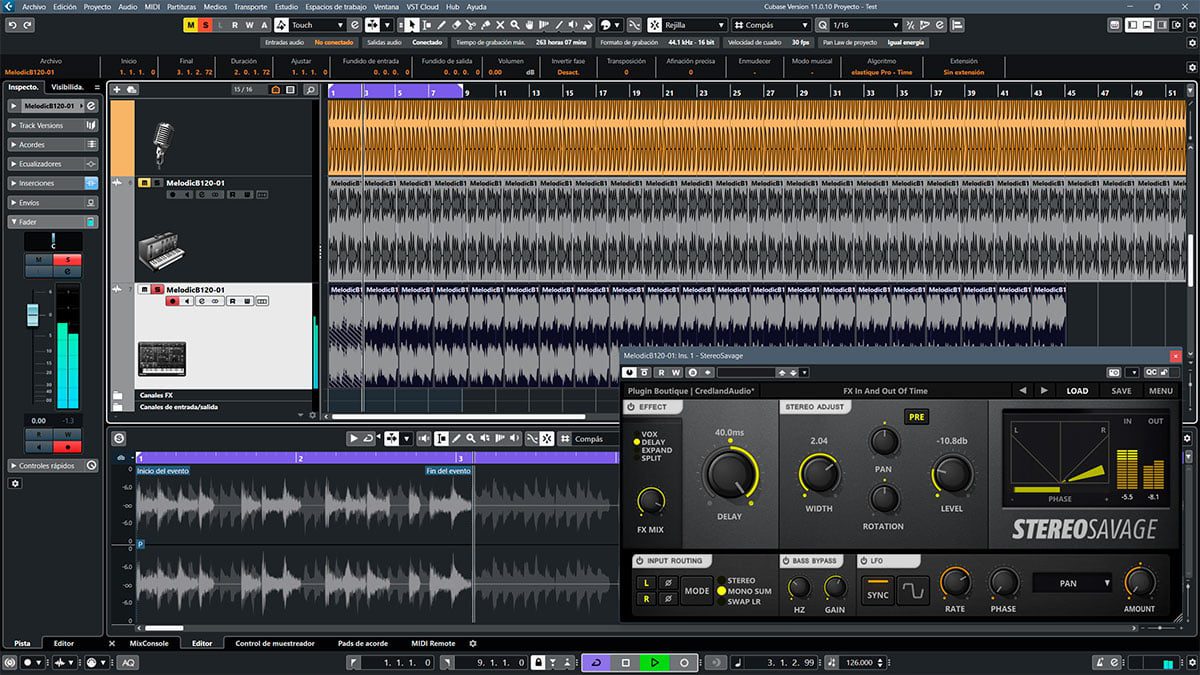
Task: Toggle the LFO section power switch
Action: (864, 561)
